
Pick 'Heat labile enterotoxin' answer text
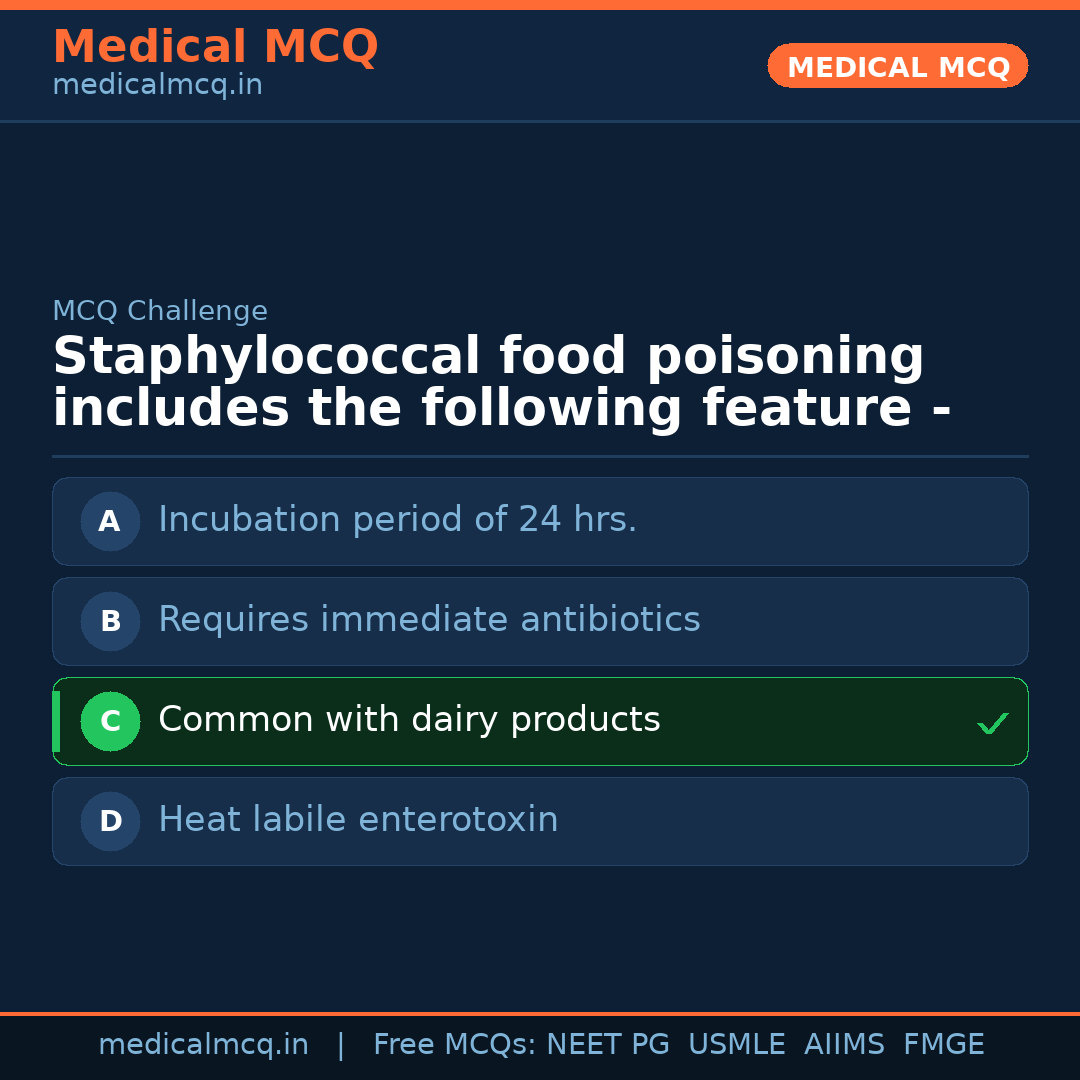[358, 820]
